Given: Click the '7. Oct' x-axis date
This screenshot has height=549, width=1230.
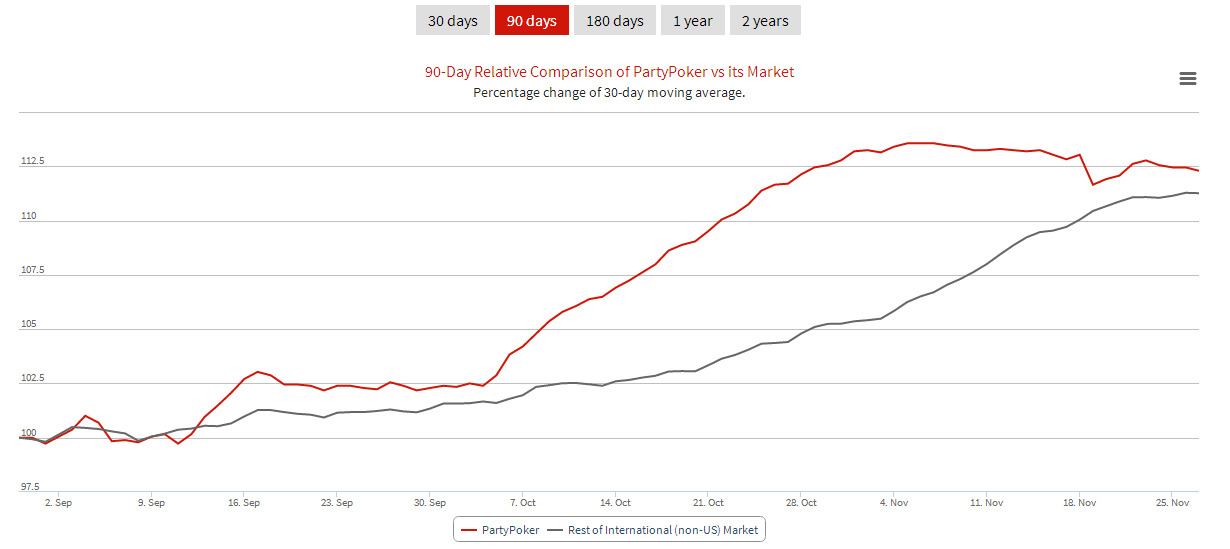Looking at the screenshot, I should point(522,503).
